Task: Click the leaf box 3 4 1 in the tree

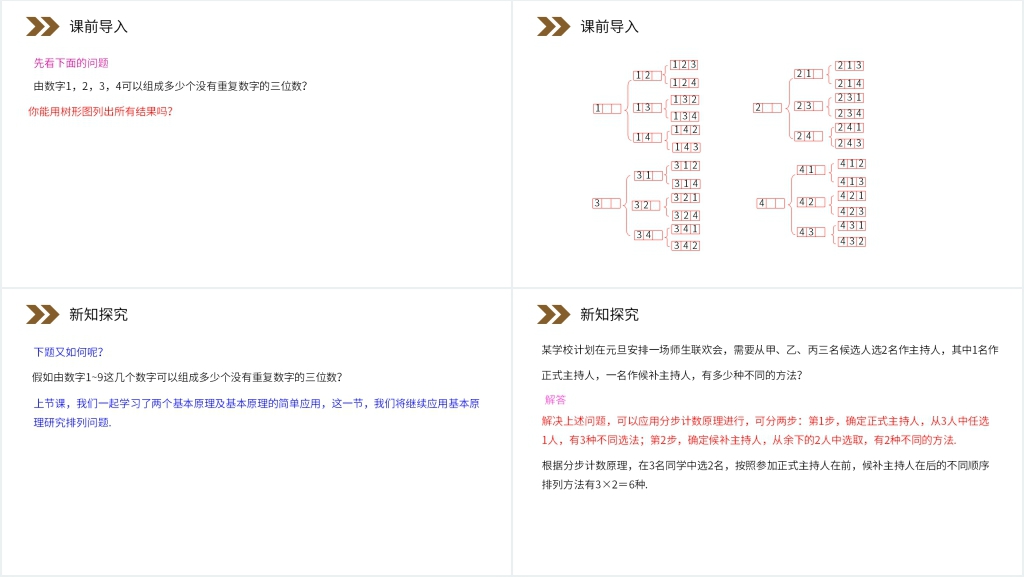Action: point(686,230)
